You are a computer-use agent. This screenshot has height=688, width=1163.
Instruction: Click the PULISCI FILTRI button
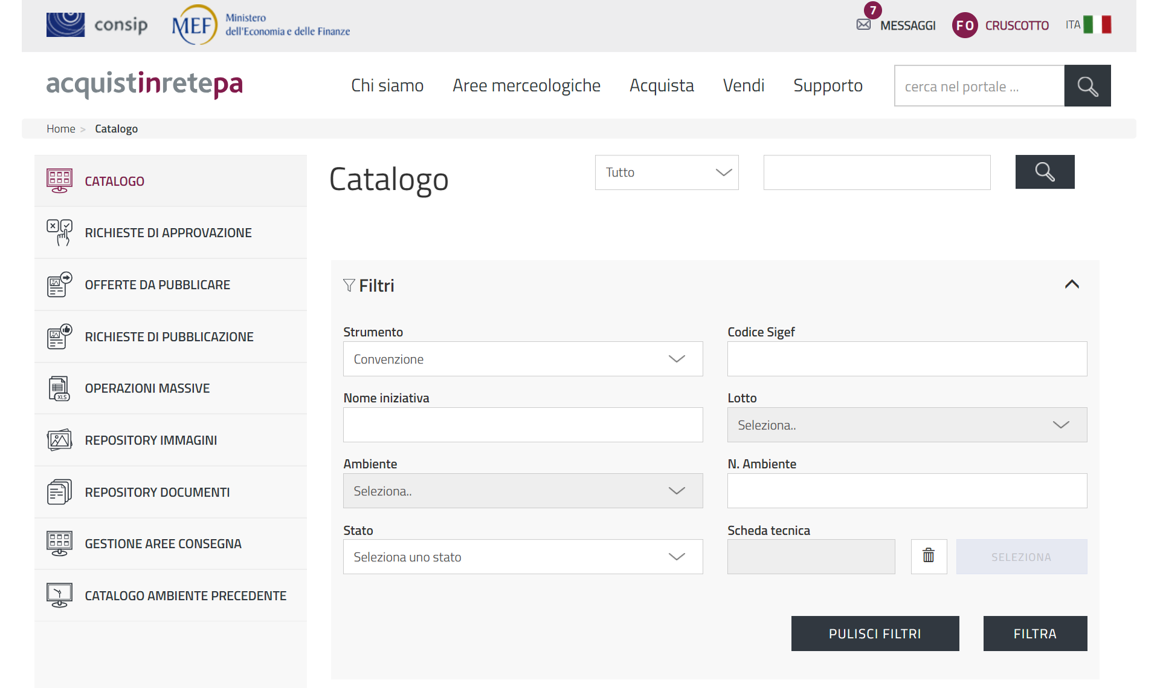tap(874, 634)
